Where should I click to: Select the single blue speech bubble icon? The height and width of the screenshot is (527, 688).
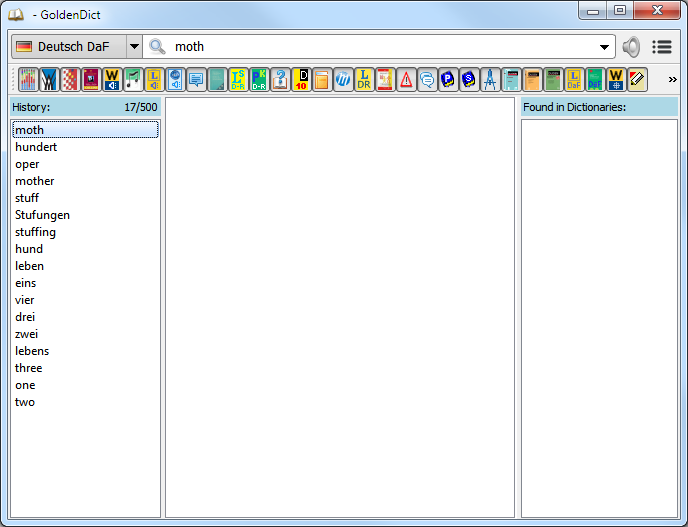coord(196,79)
